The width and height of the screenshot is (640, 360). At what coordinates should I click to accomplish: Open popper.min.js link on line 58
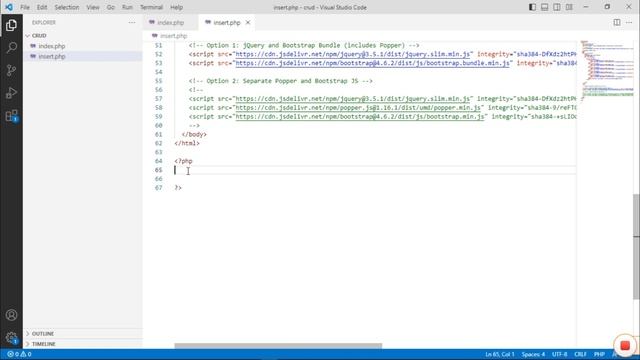tap(358, 107)
